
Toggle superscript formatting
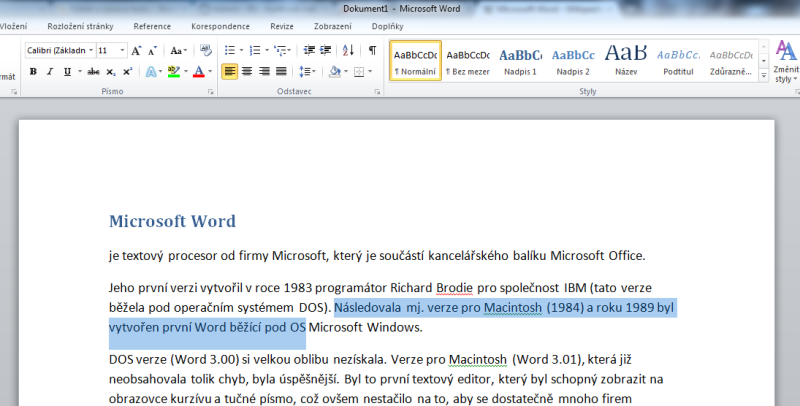pyautogui.click(x=127, y=72)
